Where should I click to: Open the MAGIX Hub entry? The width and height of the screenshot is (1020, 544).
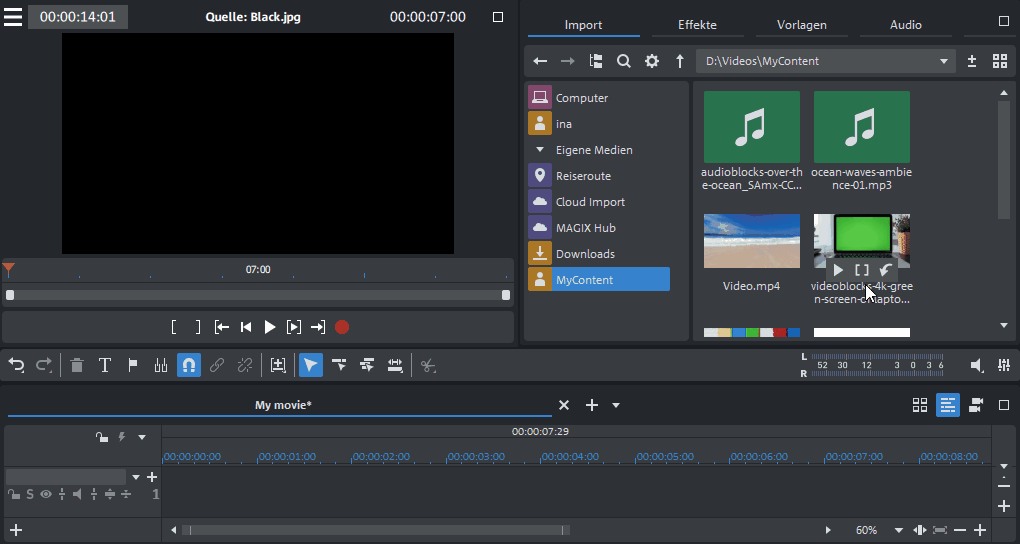pos(585,228)
